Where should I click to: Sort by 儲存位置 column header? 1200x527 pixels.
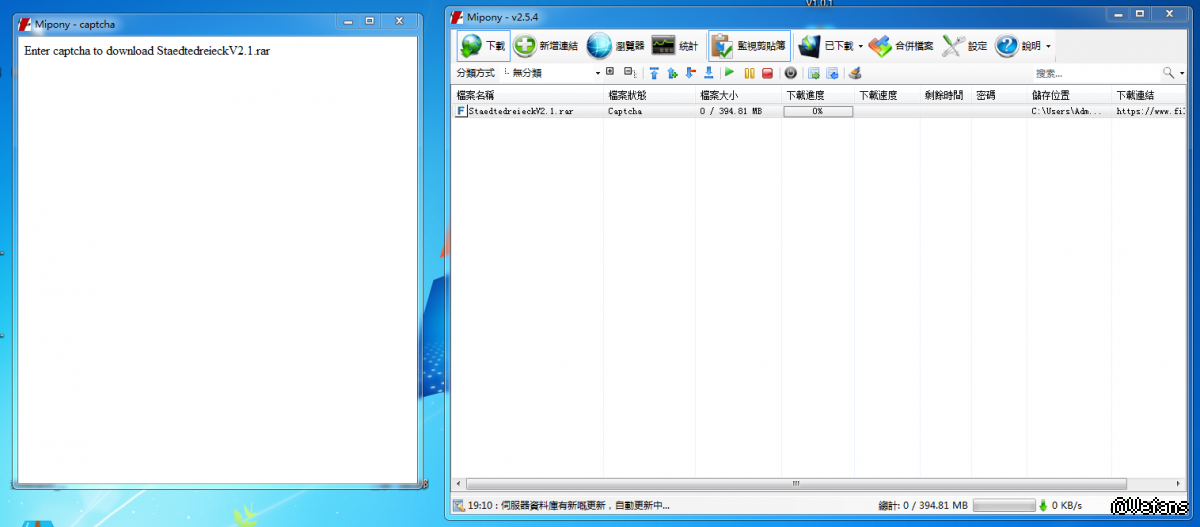coord(1070,95)
